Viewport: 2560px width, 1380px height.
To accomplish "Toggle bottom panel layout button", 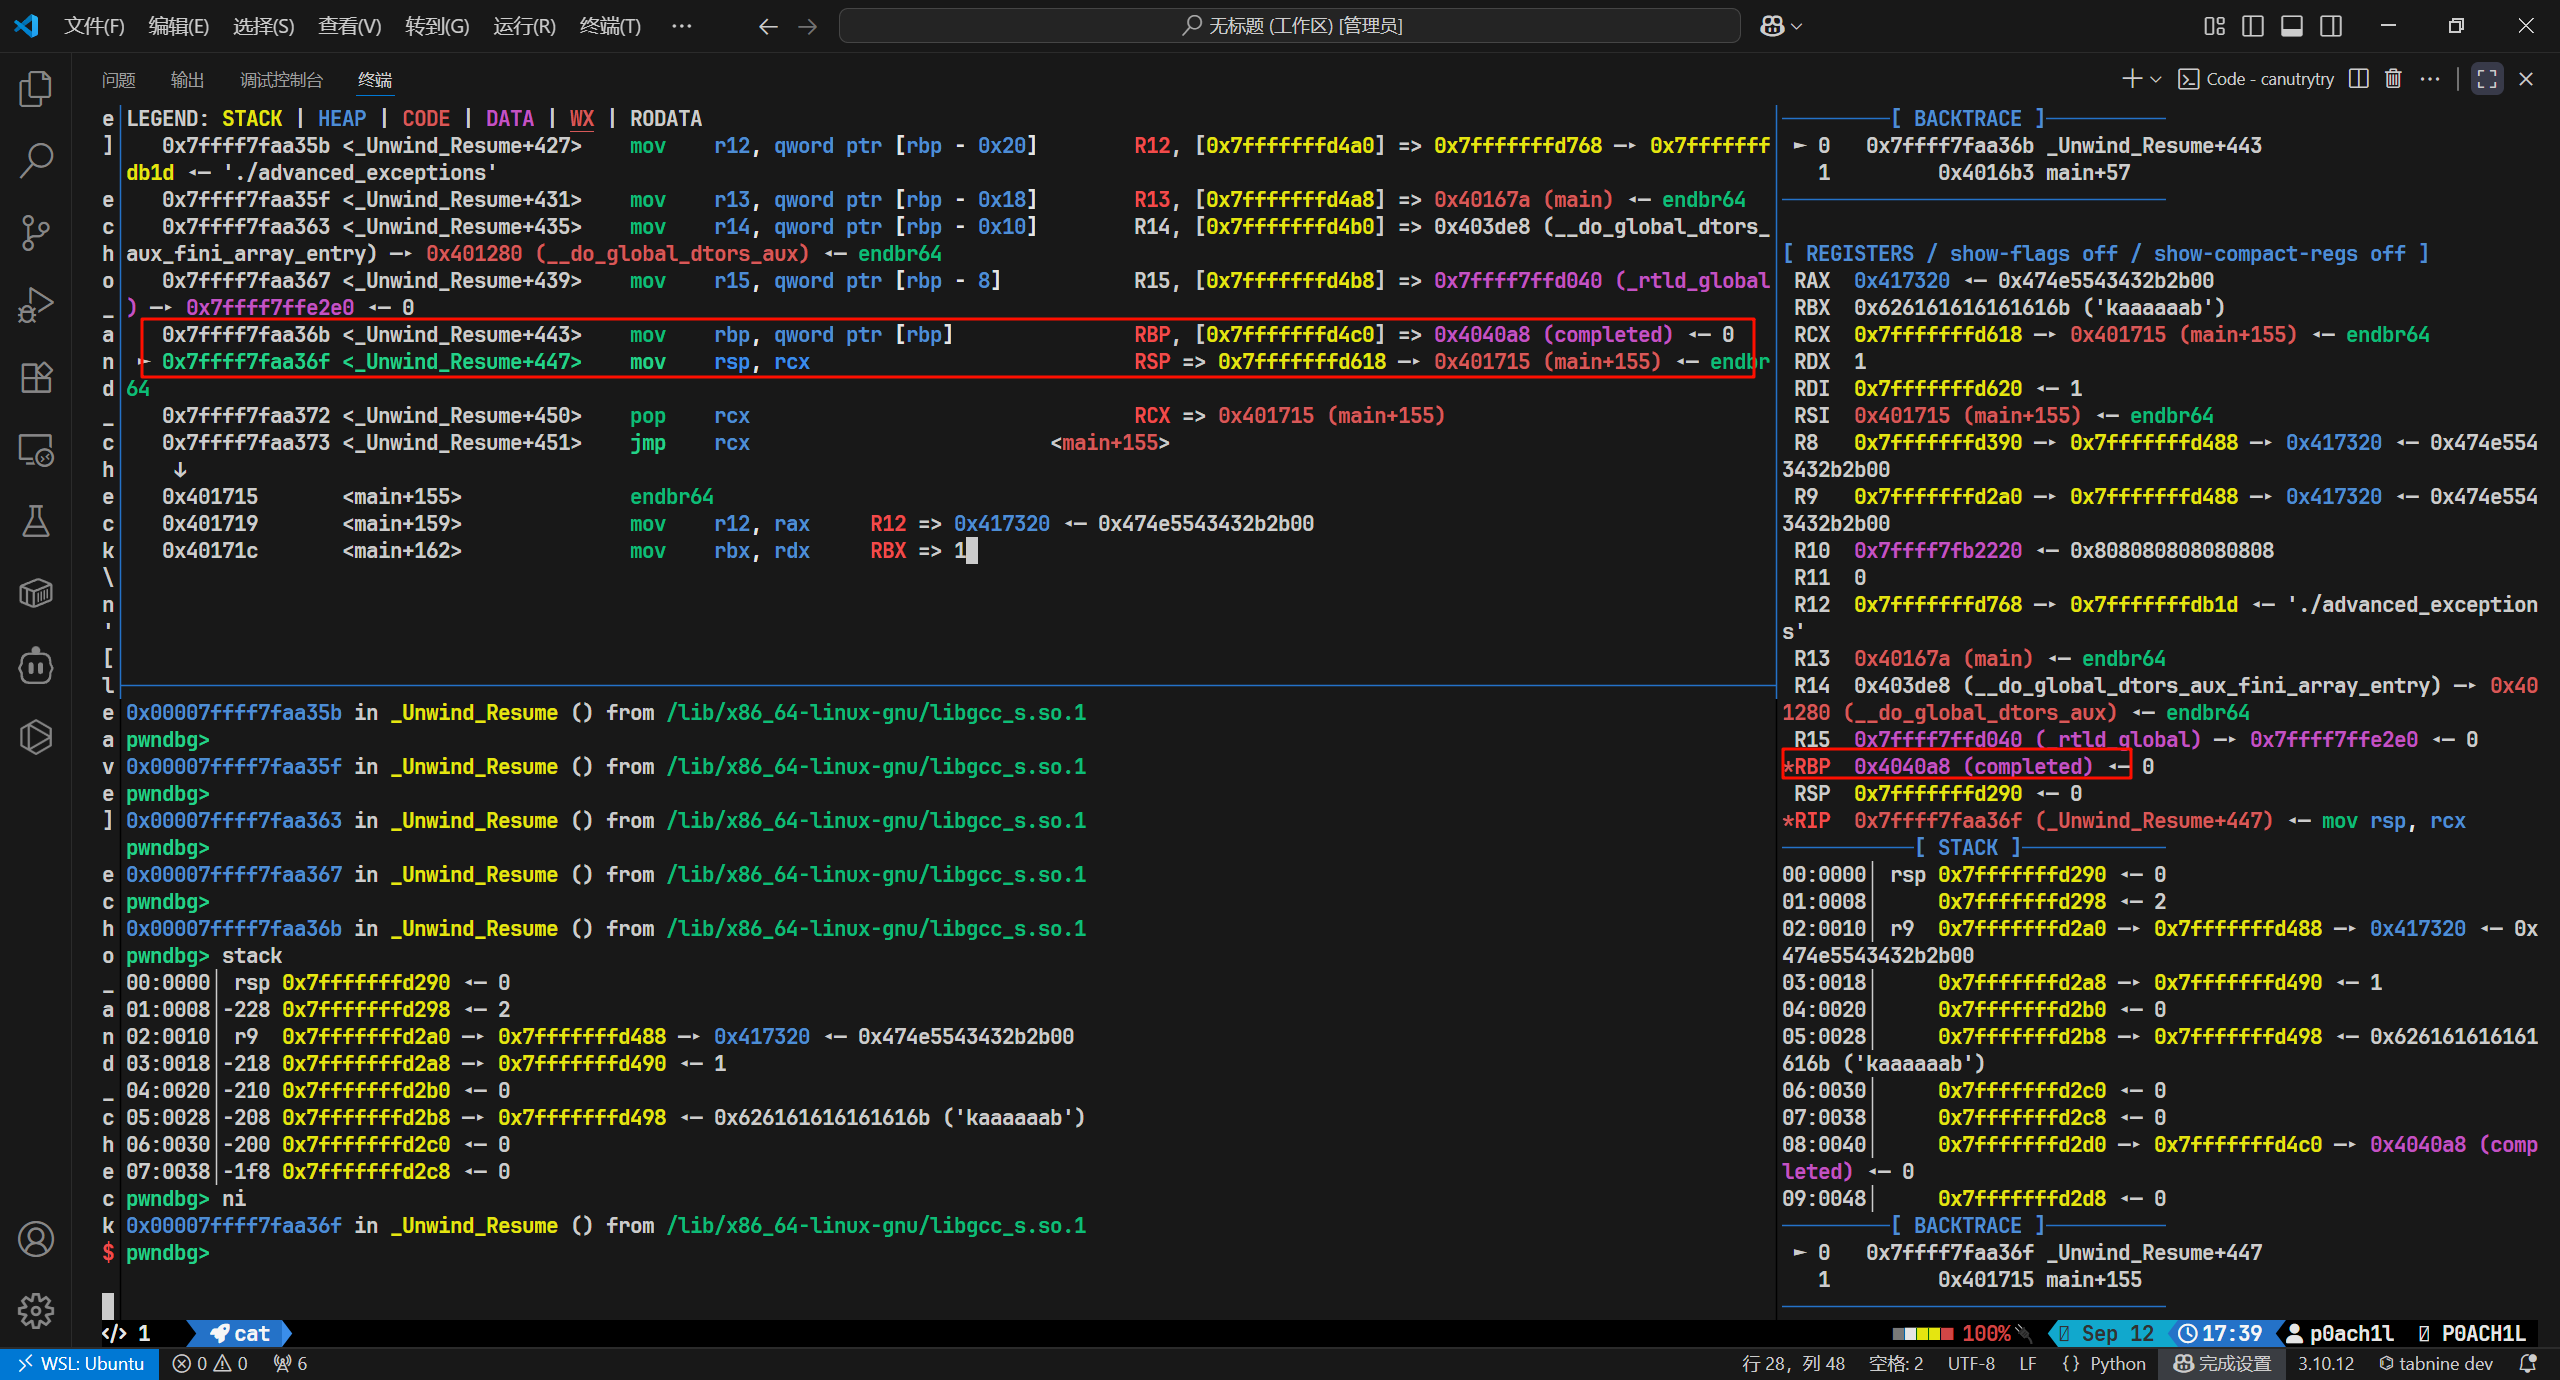I will click(2292, 26).
